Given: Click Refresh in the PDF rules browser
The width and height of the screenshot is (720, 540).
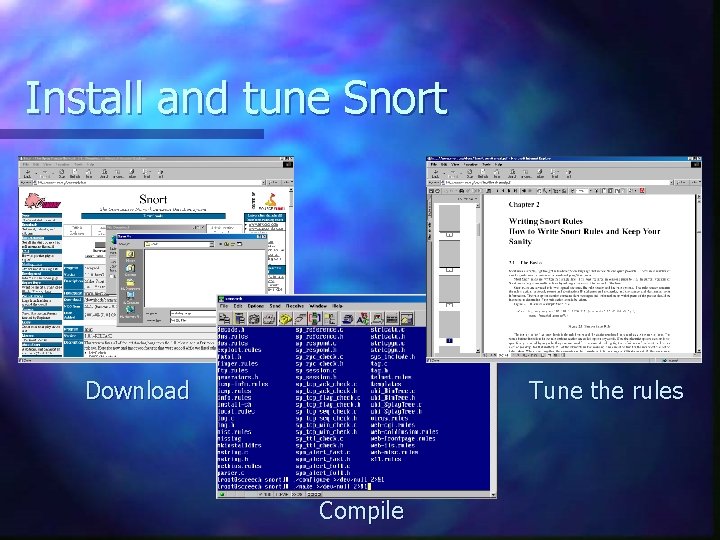Looking at the screenshot, I should [483, 174].
